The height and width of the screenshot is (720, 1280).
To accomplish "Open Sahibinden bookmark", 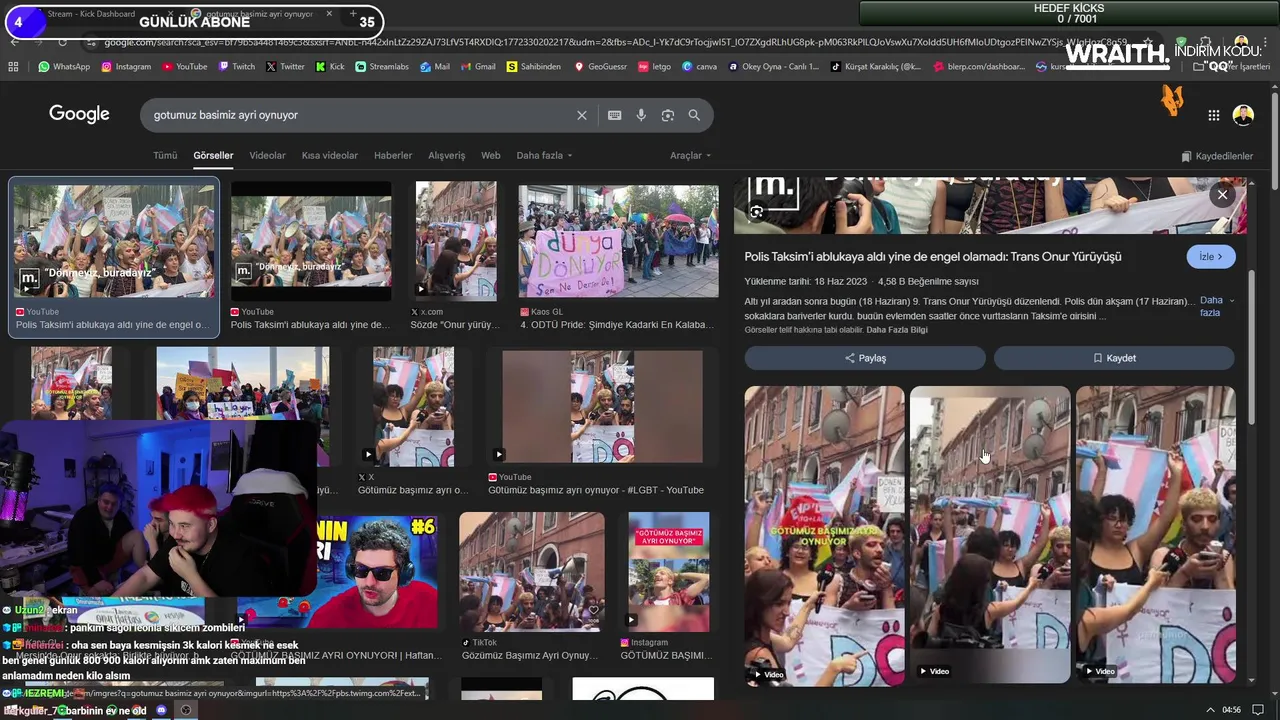I will pyautogui.click(x=534, y=67).
